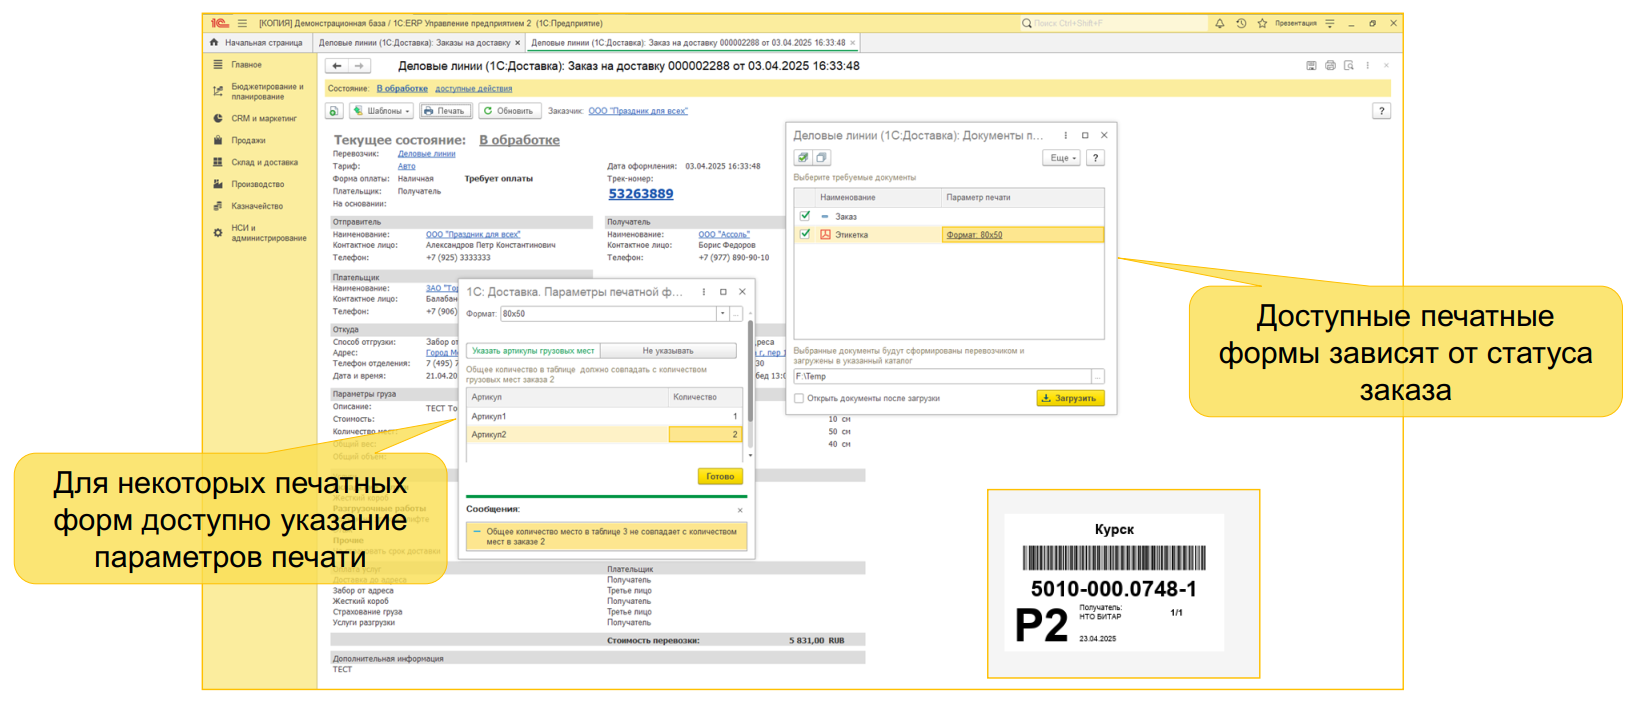1637x707 pixels.
Task: Switch to Заказы на доставку tab
Action: [414, 43]
